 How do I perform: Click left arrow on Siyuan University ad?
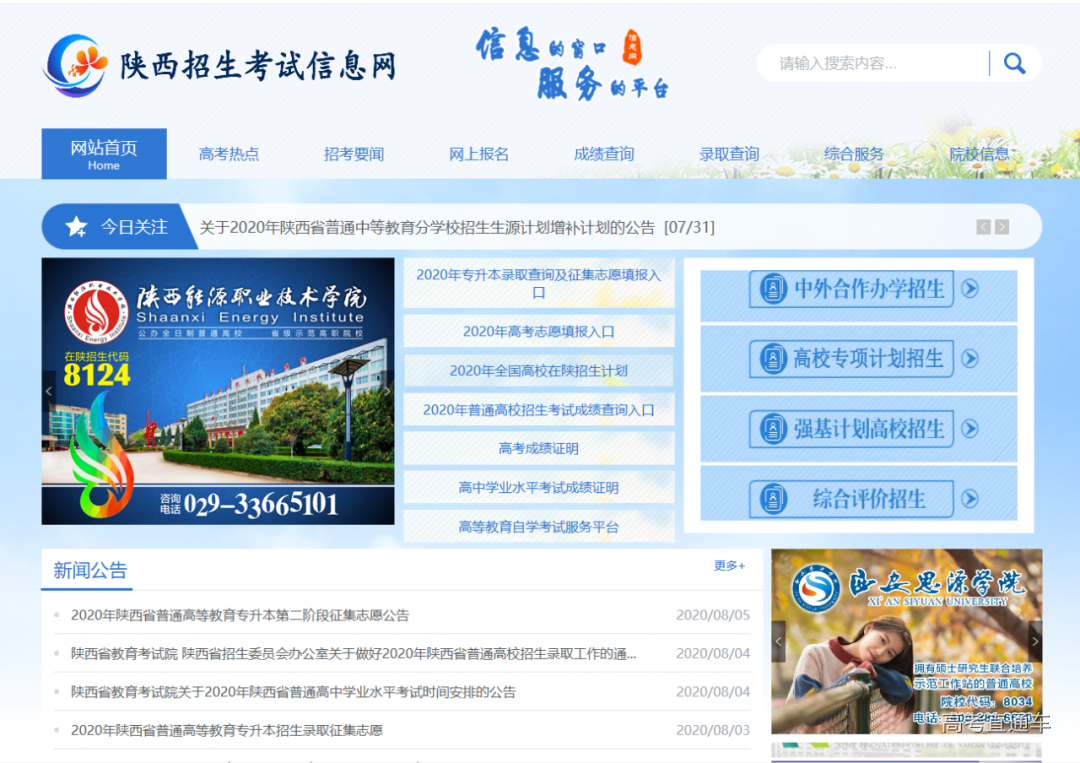coord(779,641)
